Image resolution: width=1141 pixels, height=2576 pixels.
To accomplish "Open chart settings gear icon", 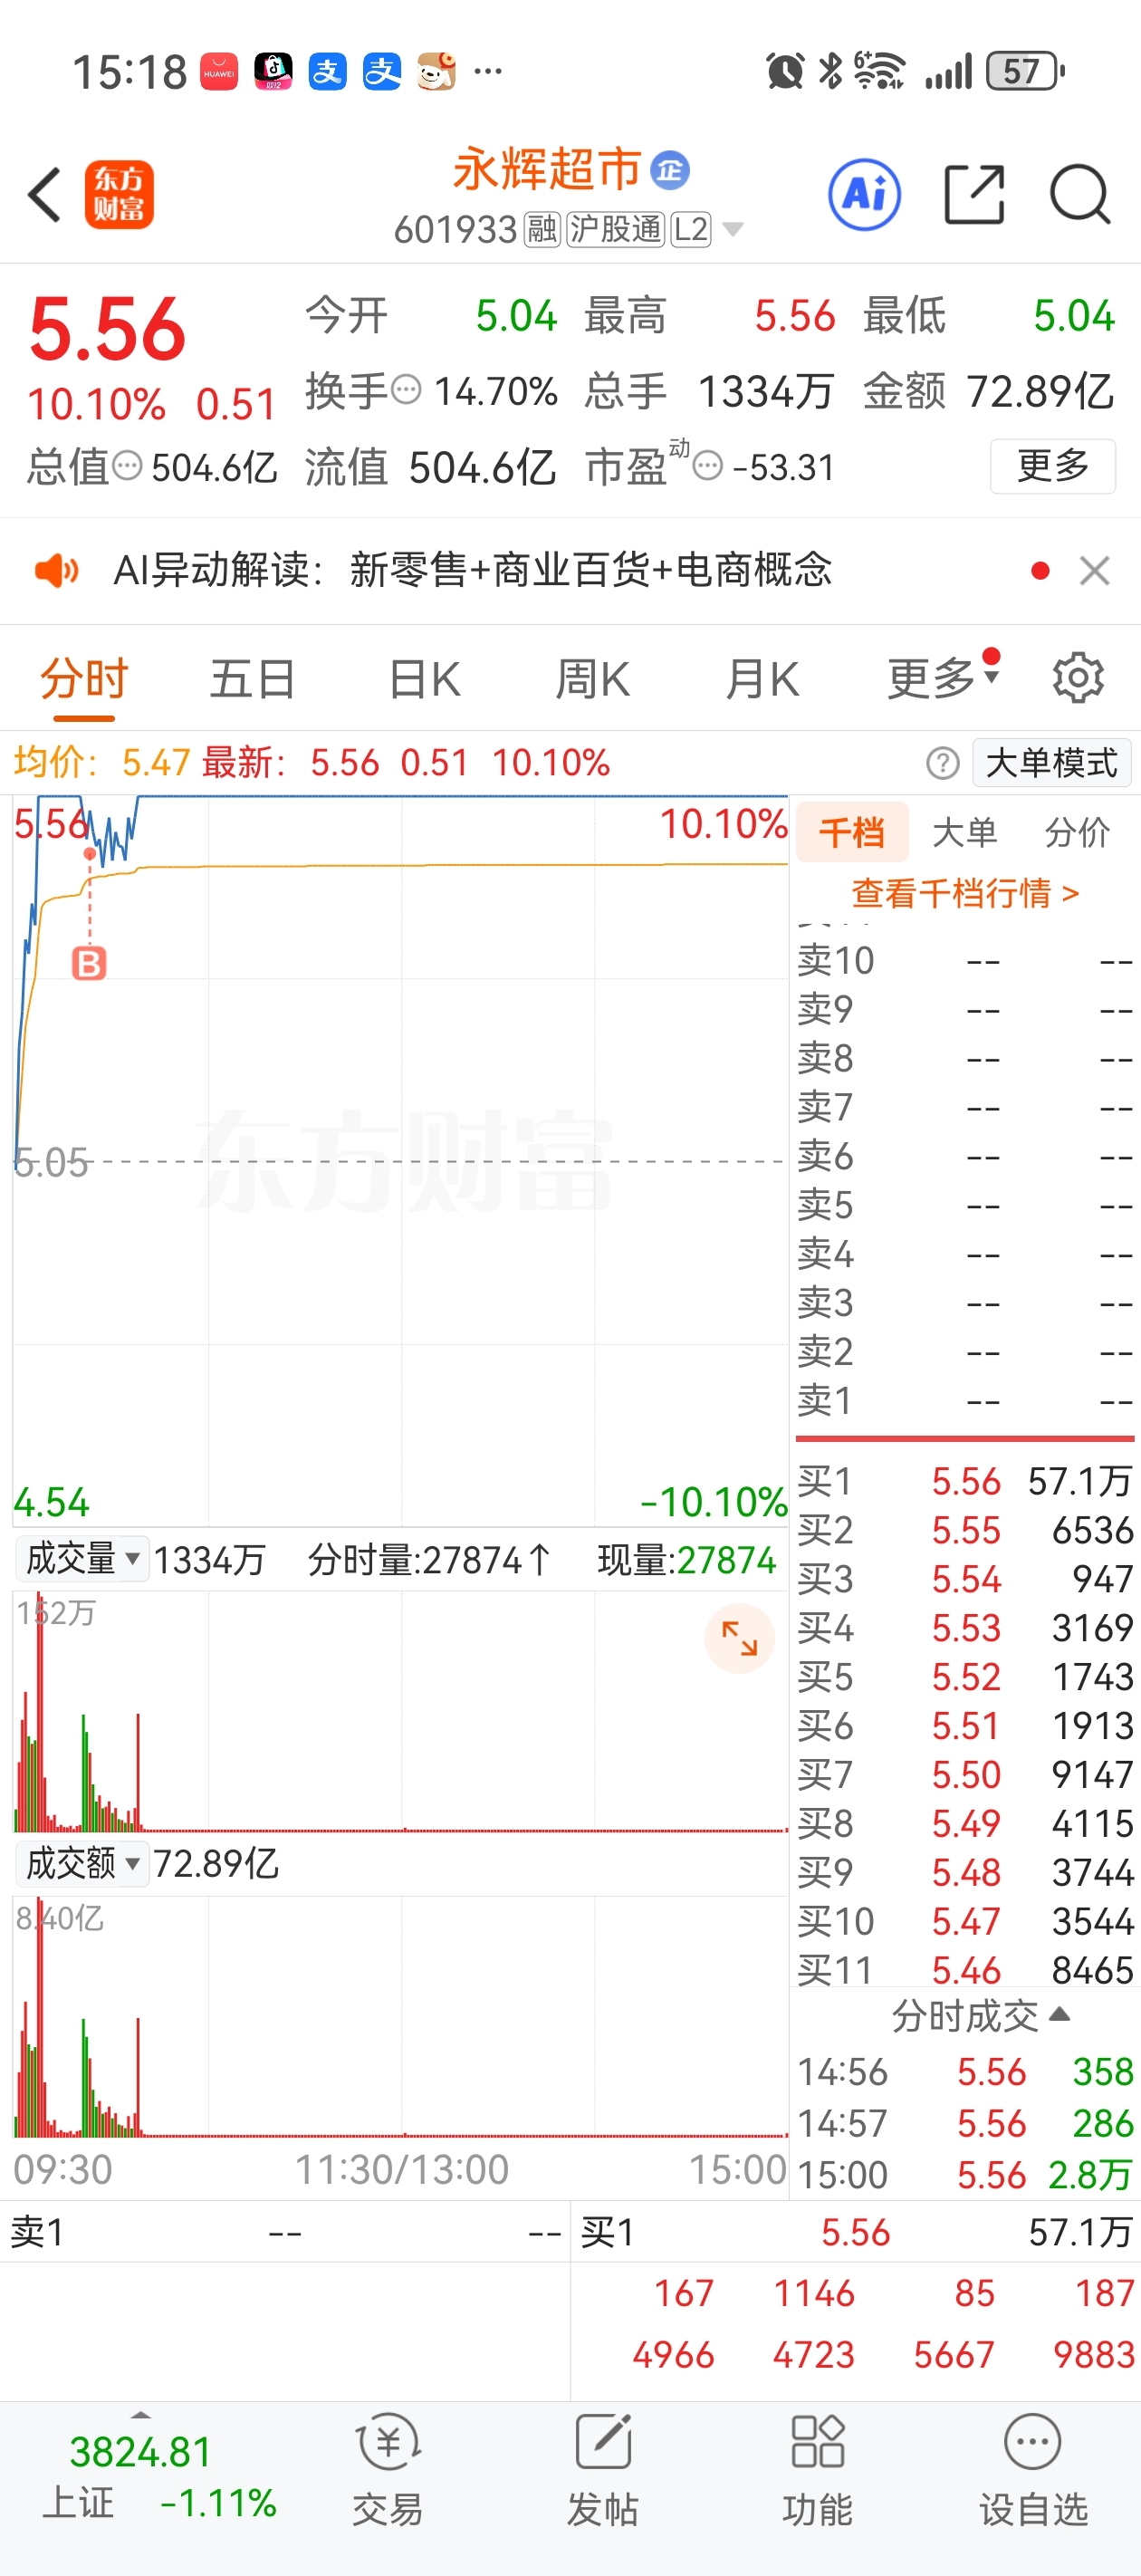I will pos(1078,678).
